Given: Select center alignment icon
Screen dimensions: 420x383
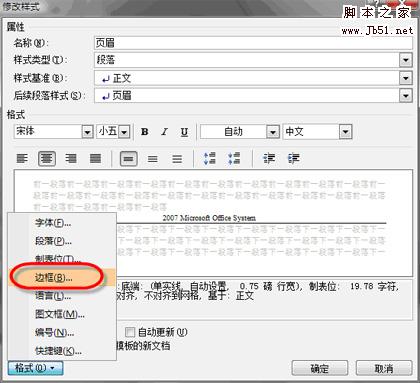Looking at the screenshot, I should click(x=47, y=158).
